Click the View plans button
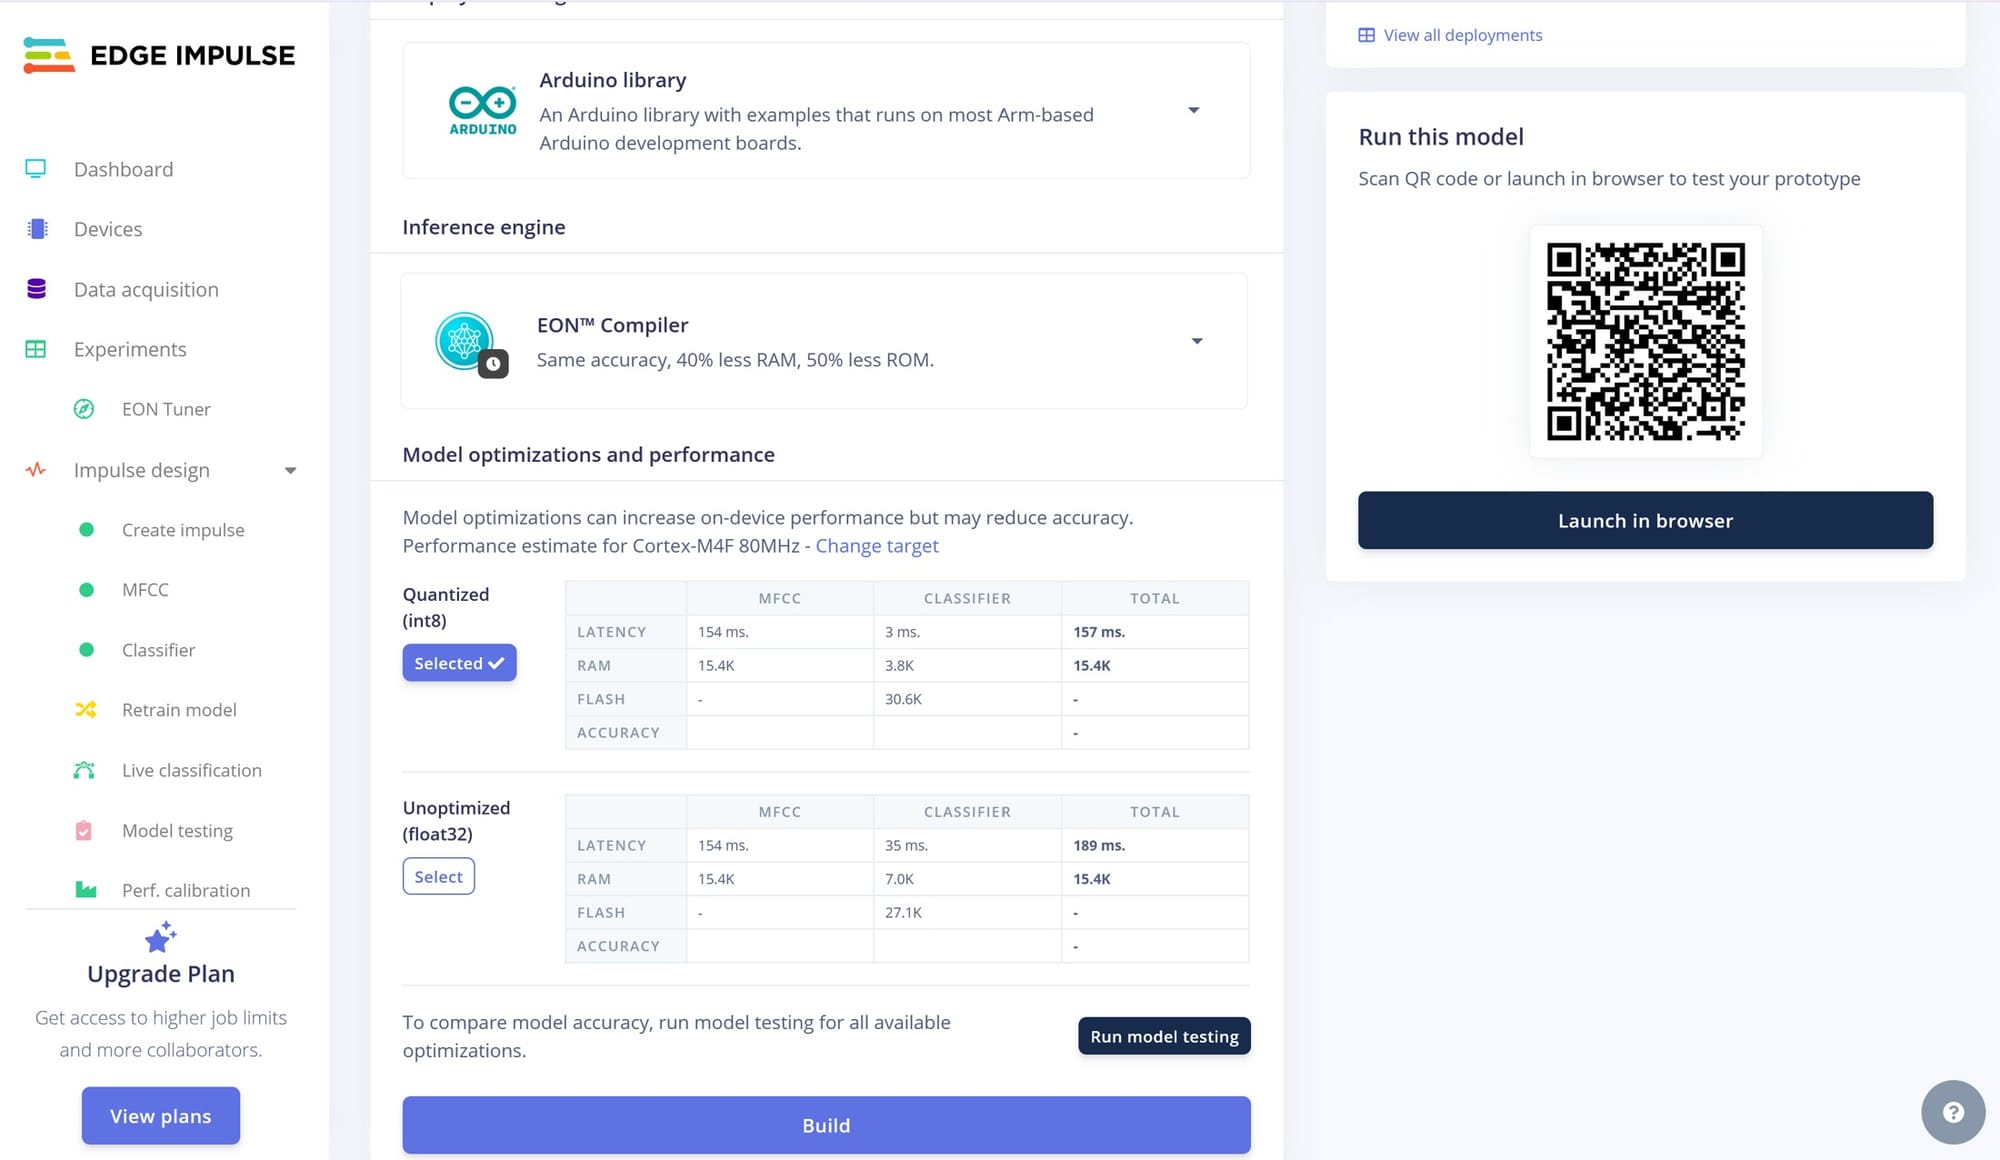The height and width of the screenshot is (1160, 2000). point(160,1116)
